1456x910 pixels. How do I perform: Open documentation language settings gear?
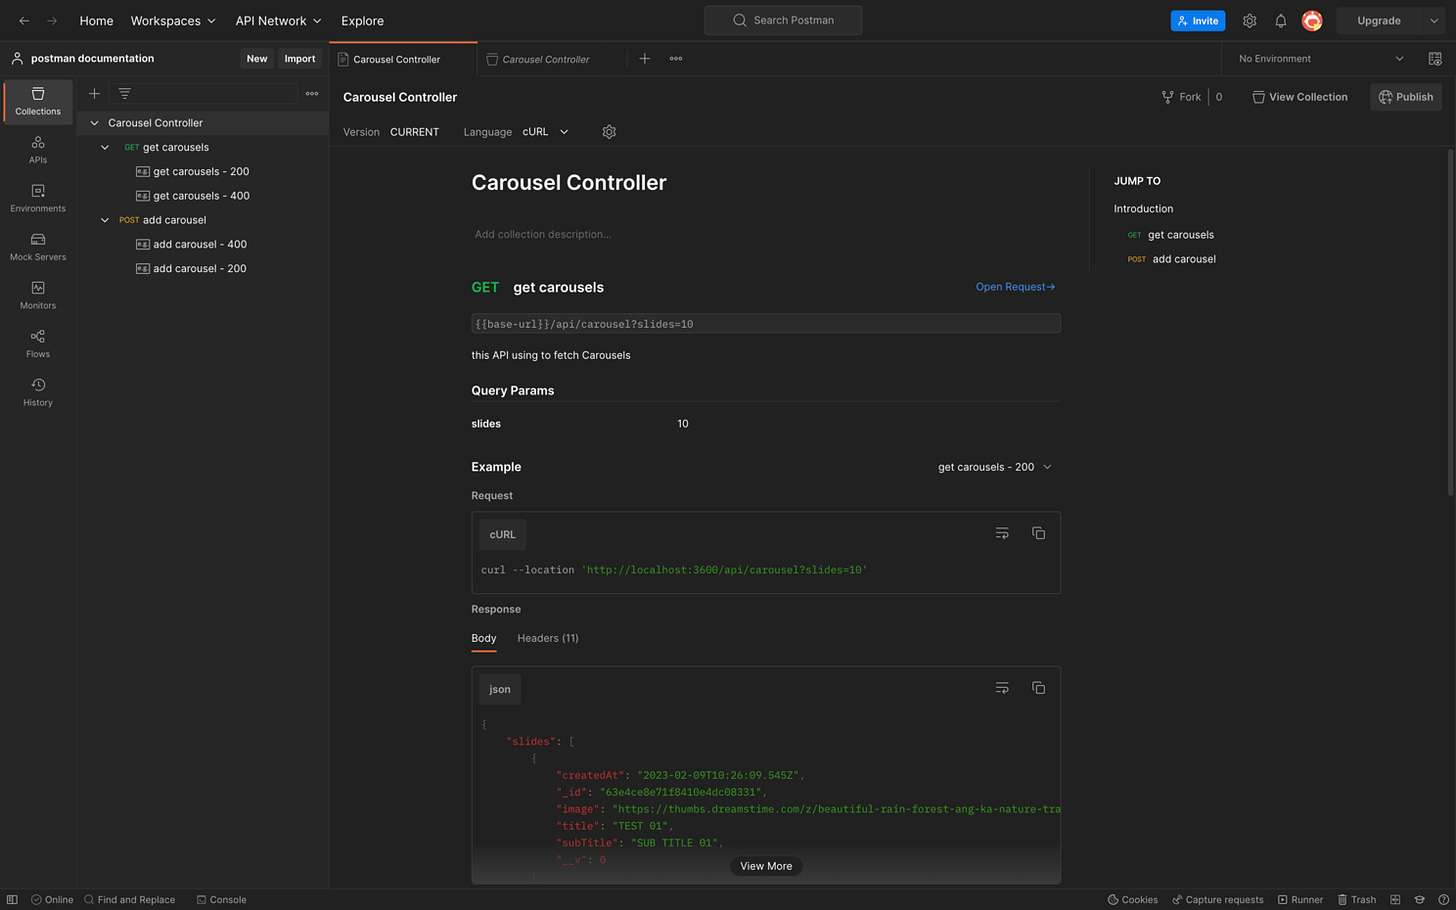coord(609,131)
